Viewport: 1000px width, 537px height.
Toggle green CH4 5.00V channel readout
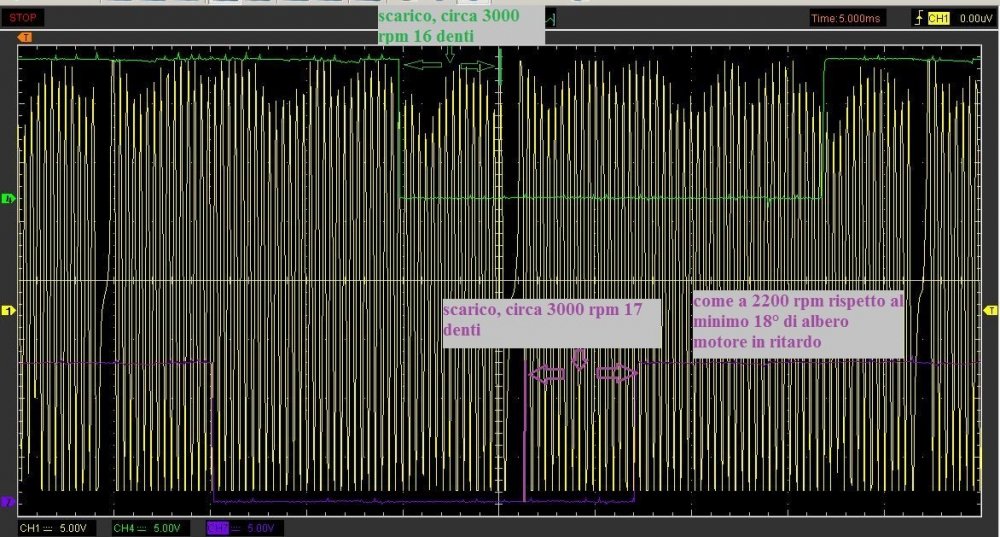tap(146, 527)
